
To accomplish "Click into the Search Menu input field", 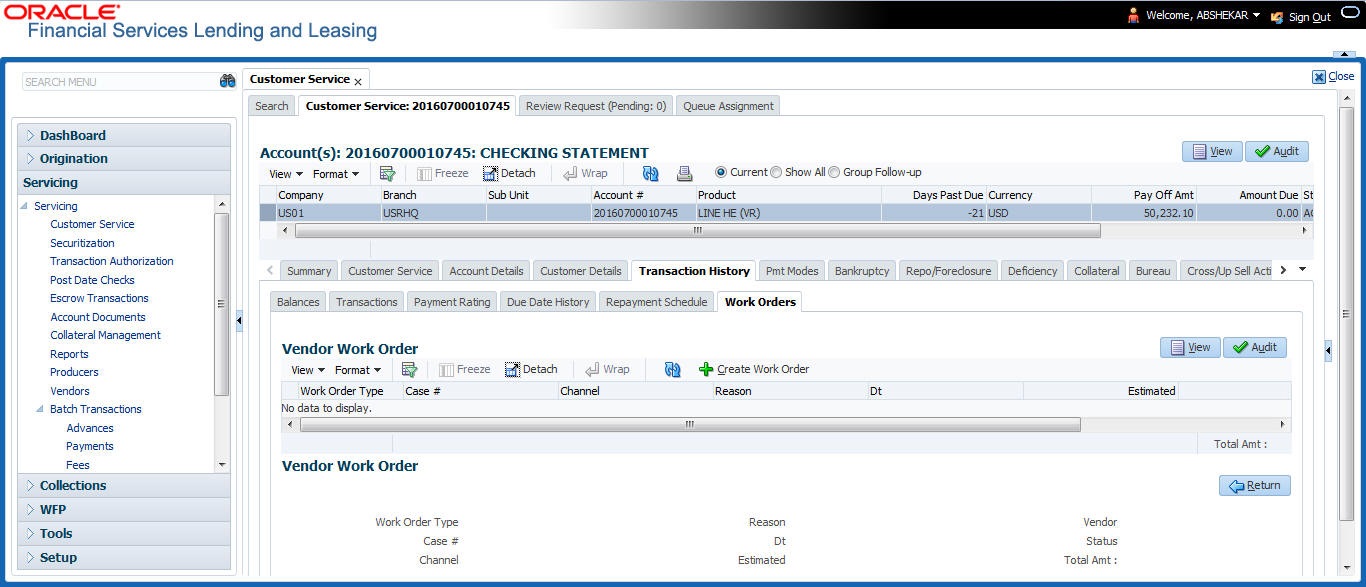I will point(118,82).
